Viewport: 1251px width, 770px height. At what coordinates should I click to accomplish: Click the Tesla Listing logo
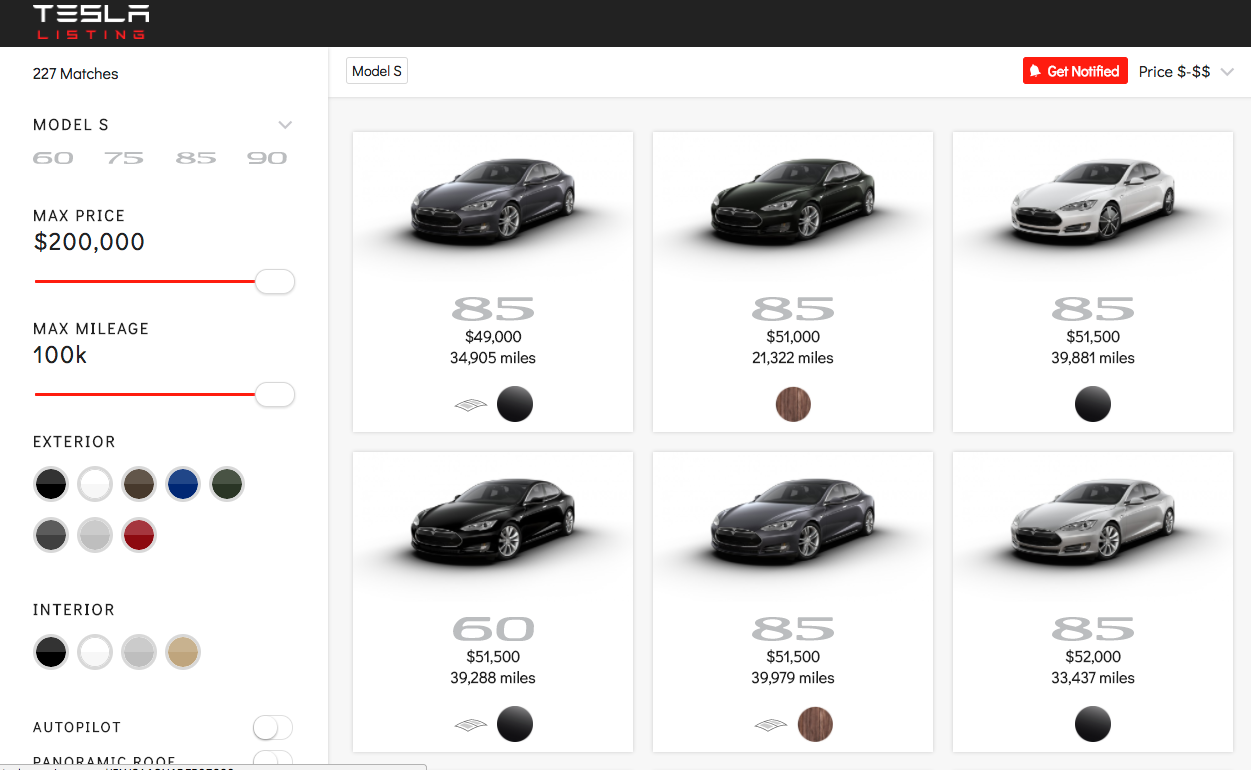(x=90, y=22)
